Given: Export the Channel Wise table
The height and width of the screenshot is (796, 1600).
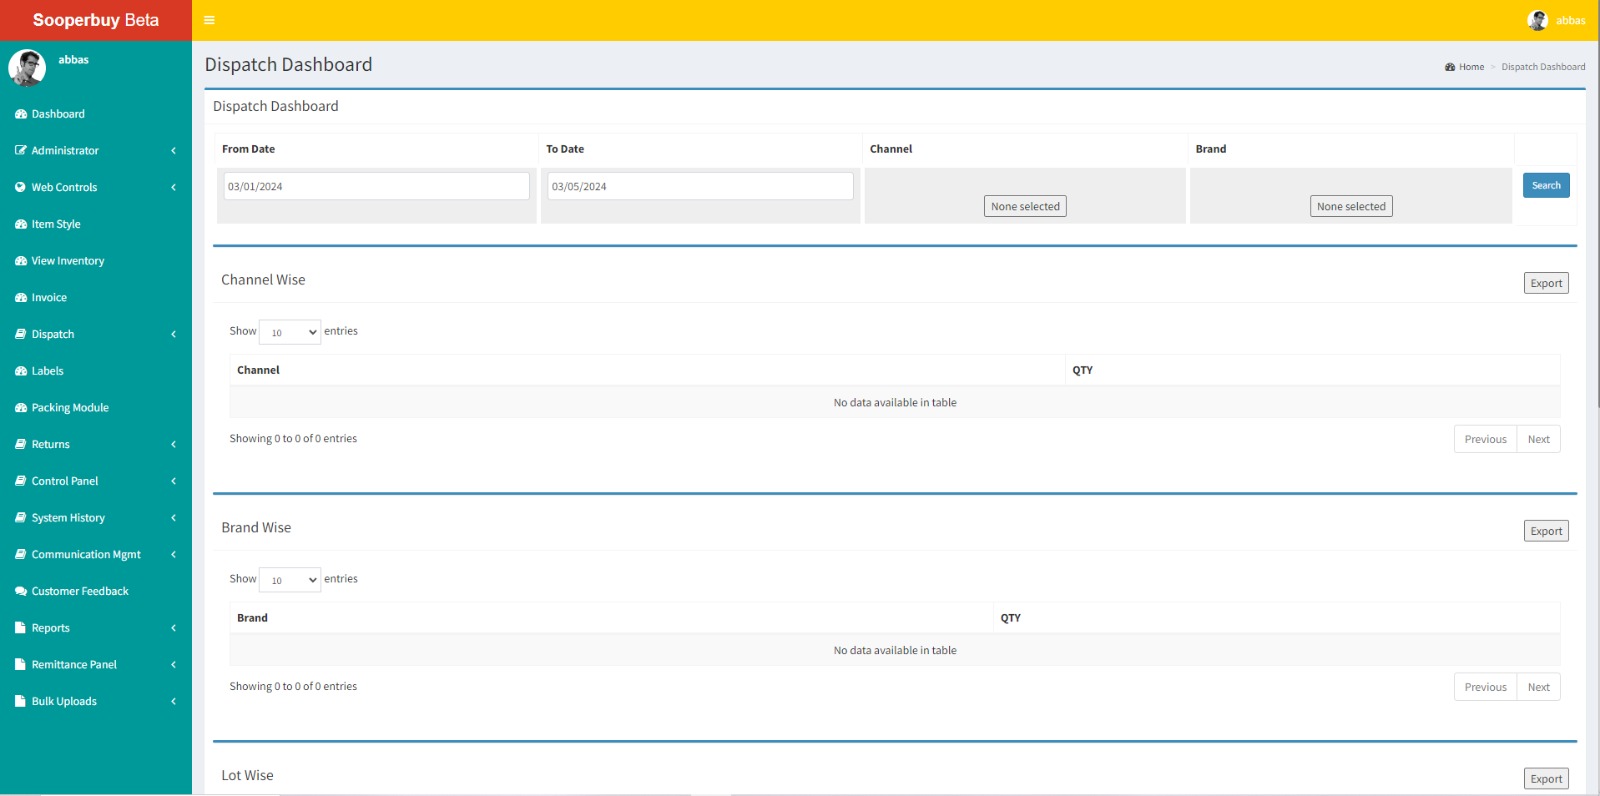Looking at the screenshot, I should pos(1546,283).
